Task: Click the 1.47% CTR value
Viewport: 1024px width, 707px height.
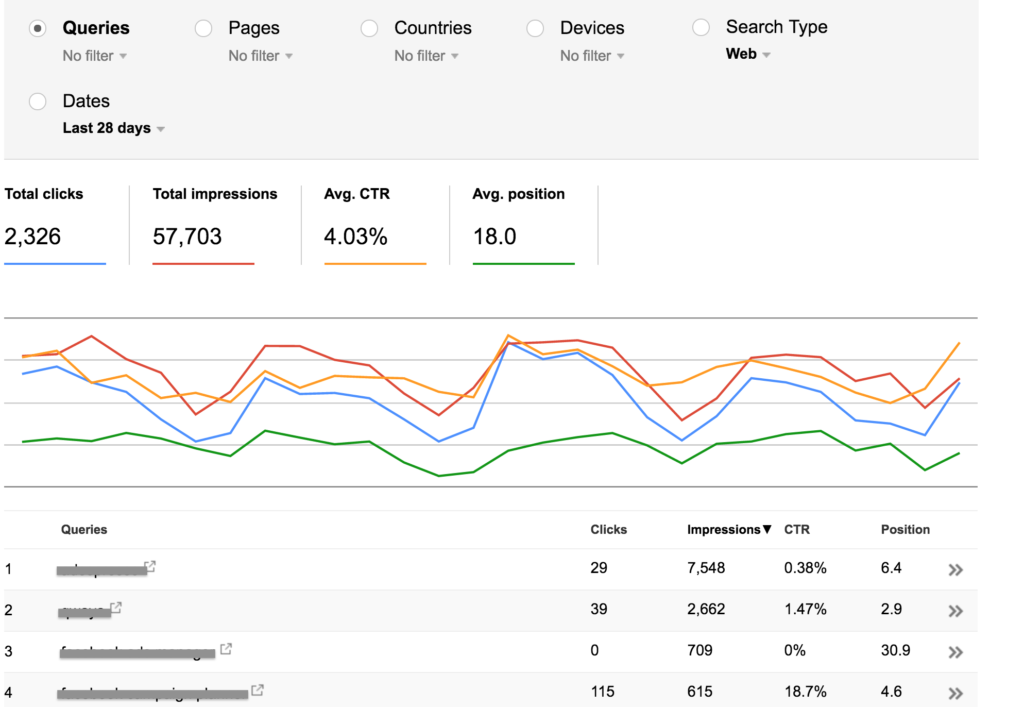Action: [x=805, y=609]
